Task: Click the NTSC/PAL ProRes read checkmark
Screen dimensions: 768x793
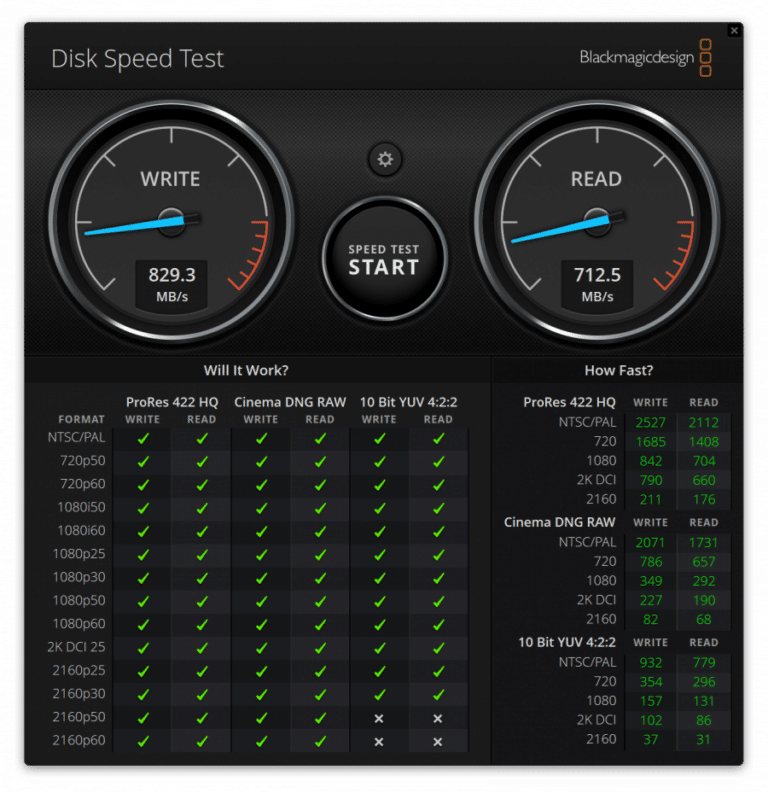Action: (x=202, y=438)
